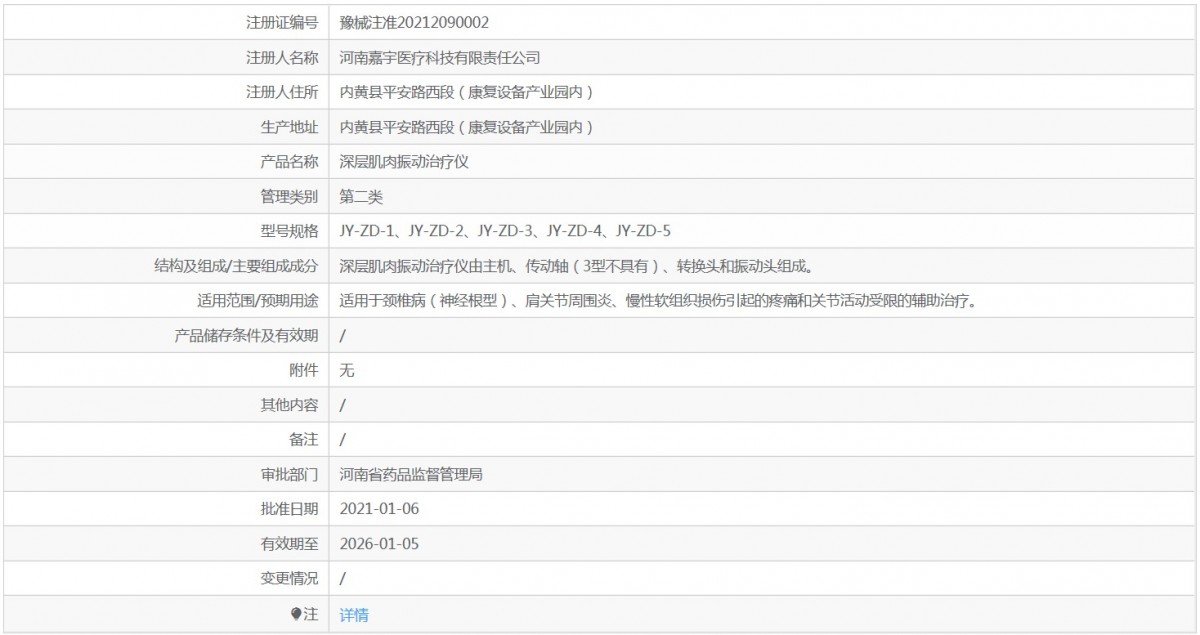Click the 注册证编号 label

coord(283,22)
